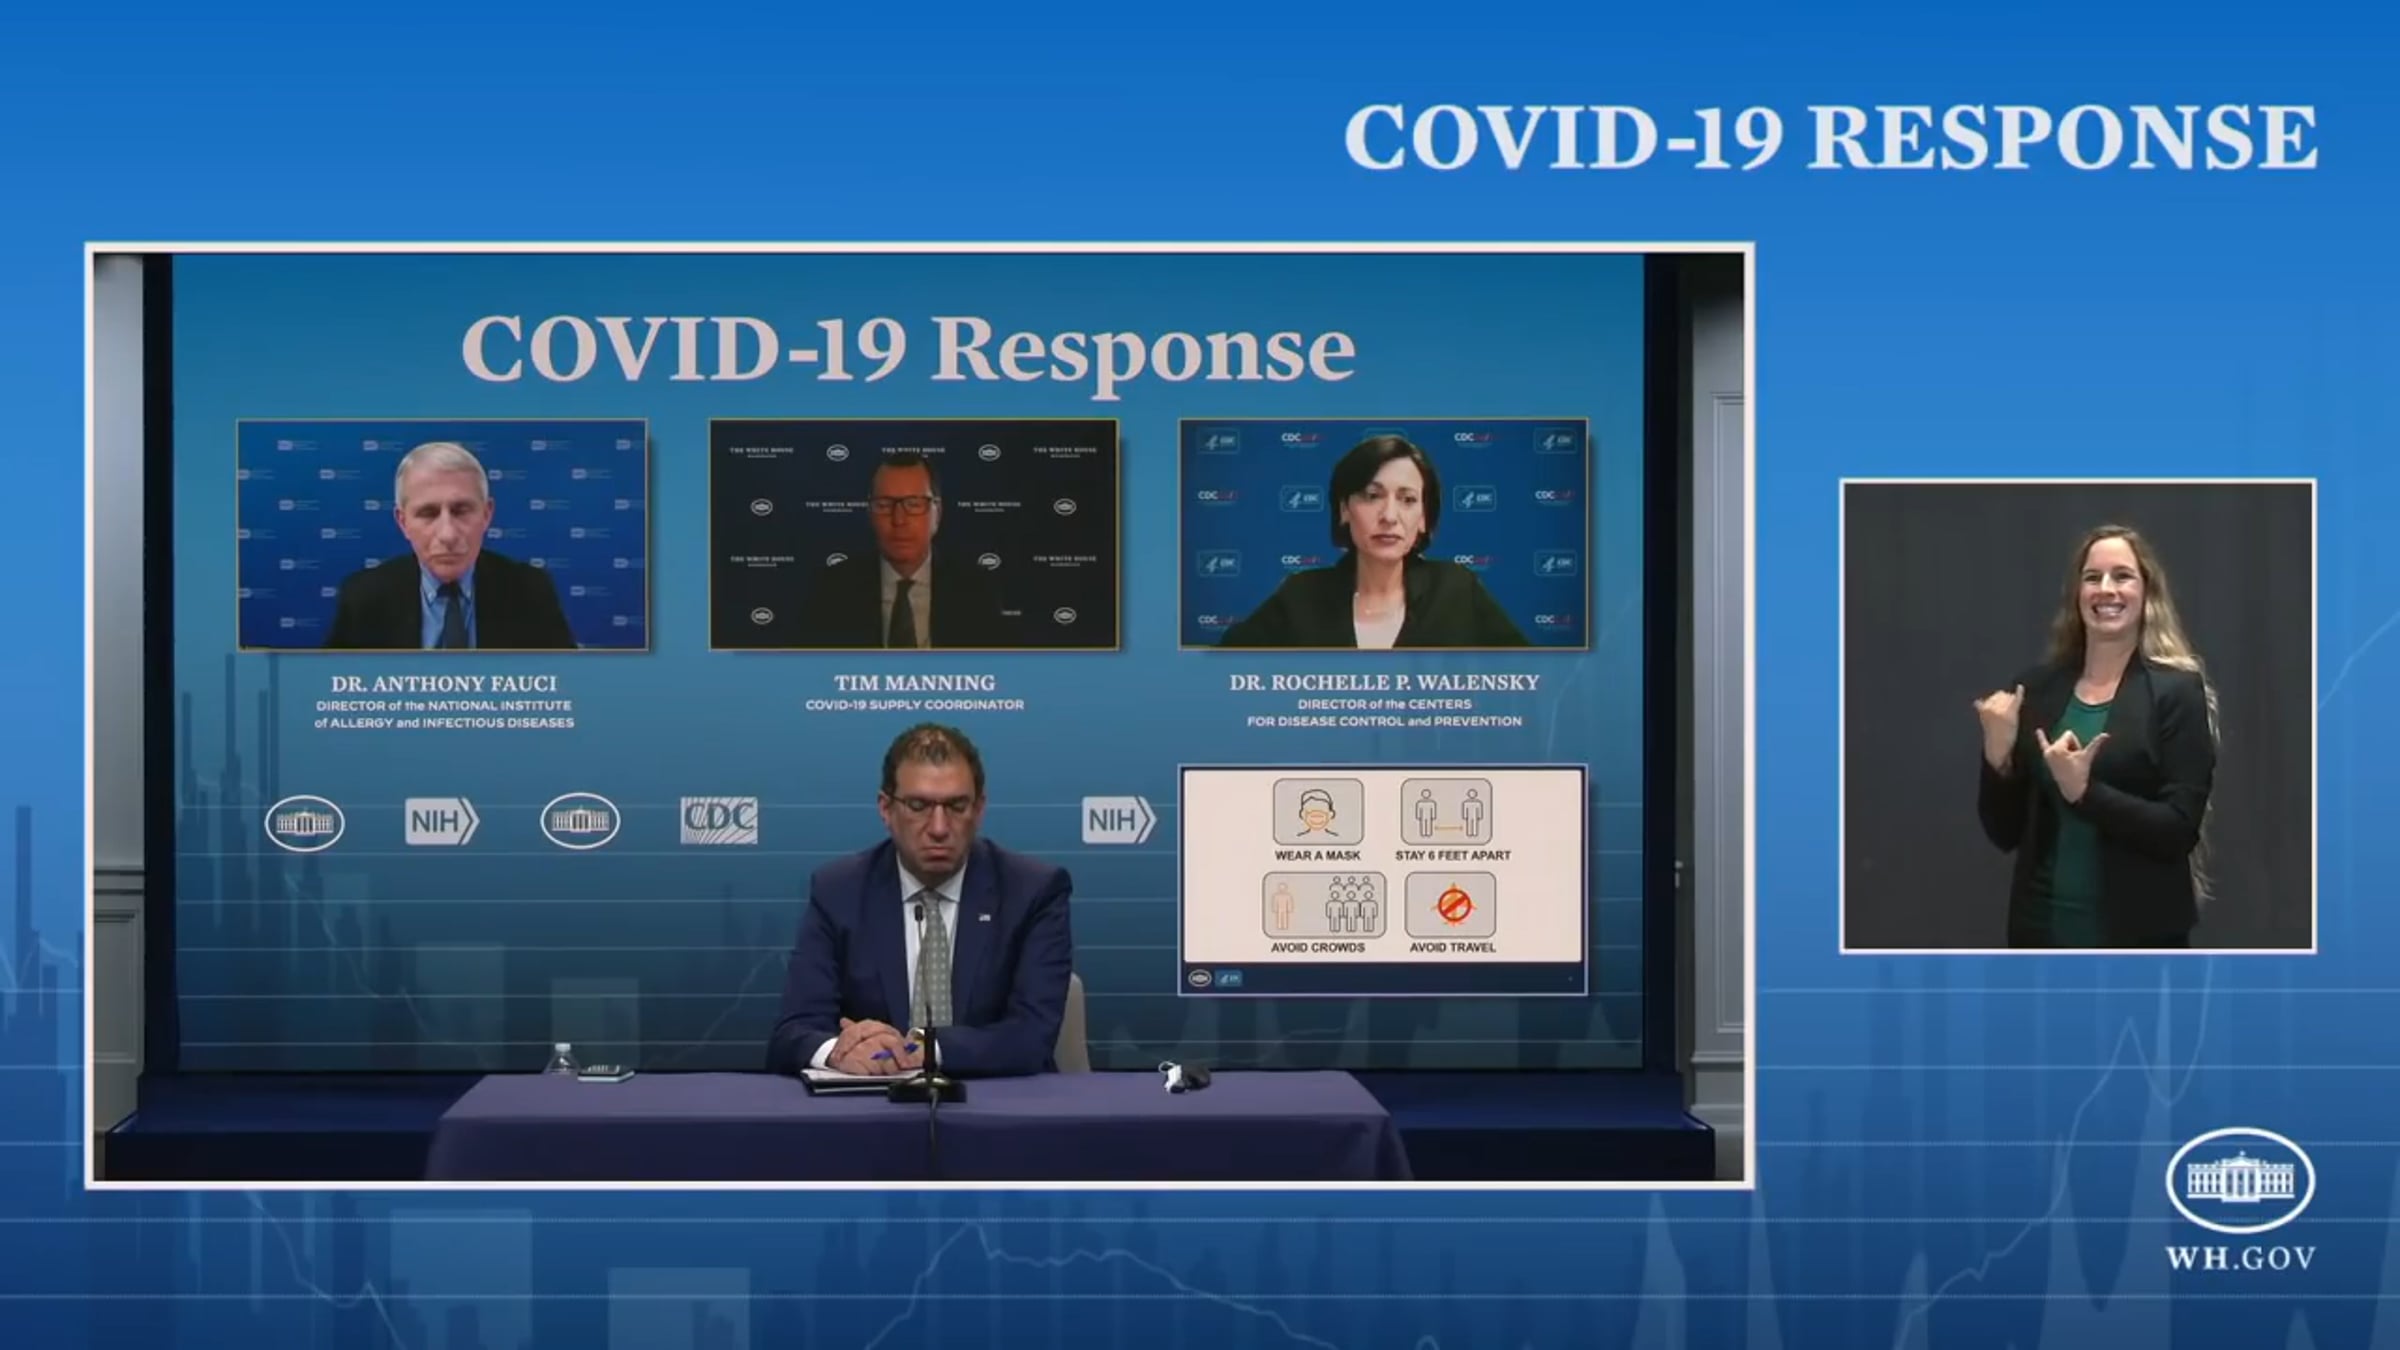Click the White House oval logo between NIH and CDC

click(x=580, y=821)
